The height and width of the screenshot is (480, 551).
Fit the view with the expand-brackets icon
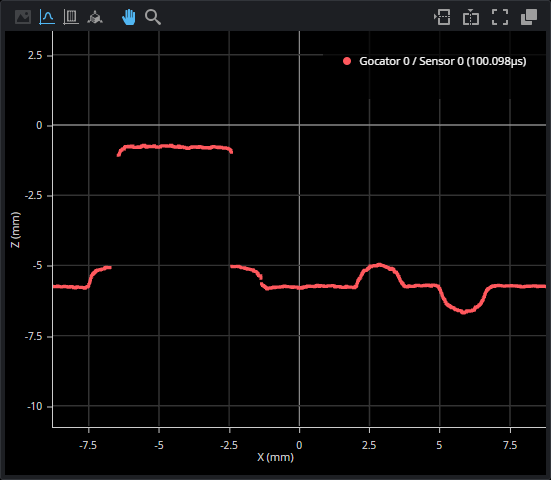(500, 17)
